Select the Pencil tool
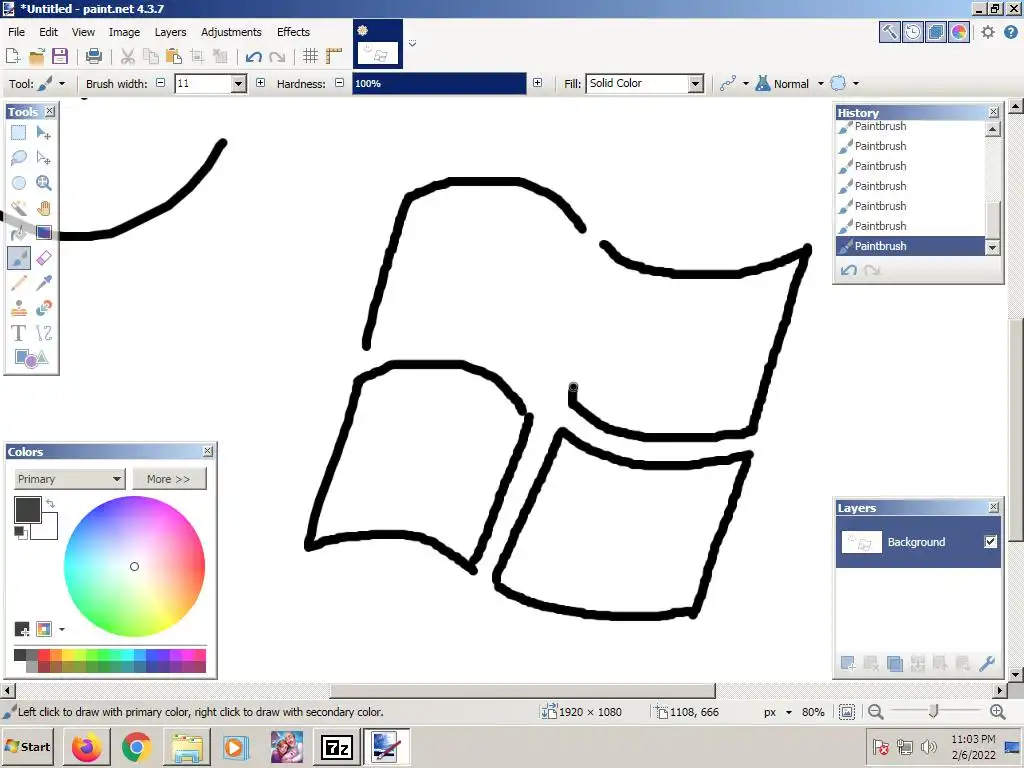1024x768 pixels. 18,283
